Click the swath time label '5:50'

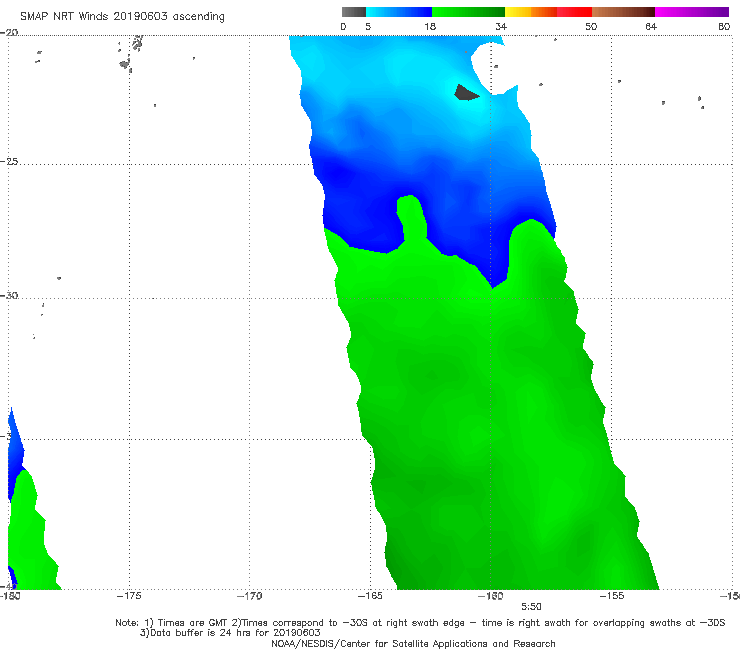531,607
